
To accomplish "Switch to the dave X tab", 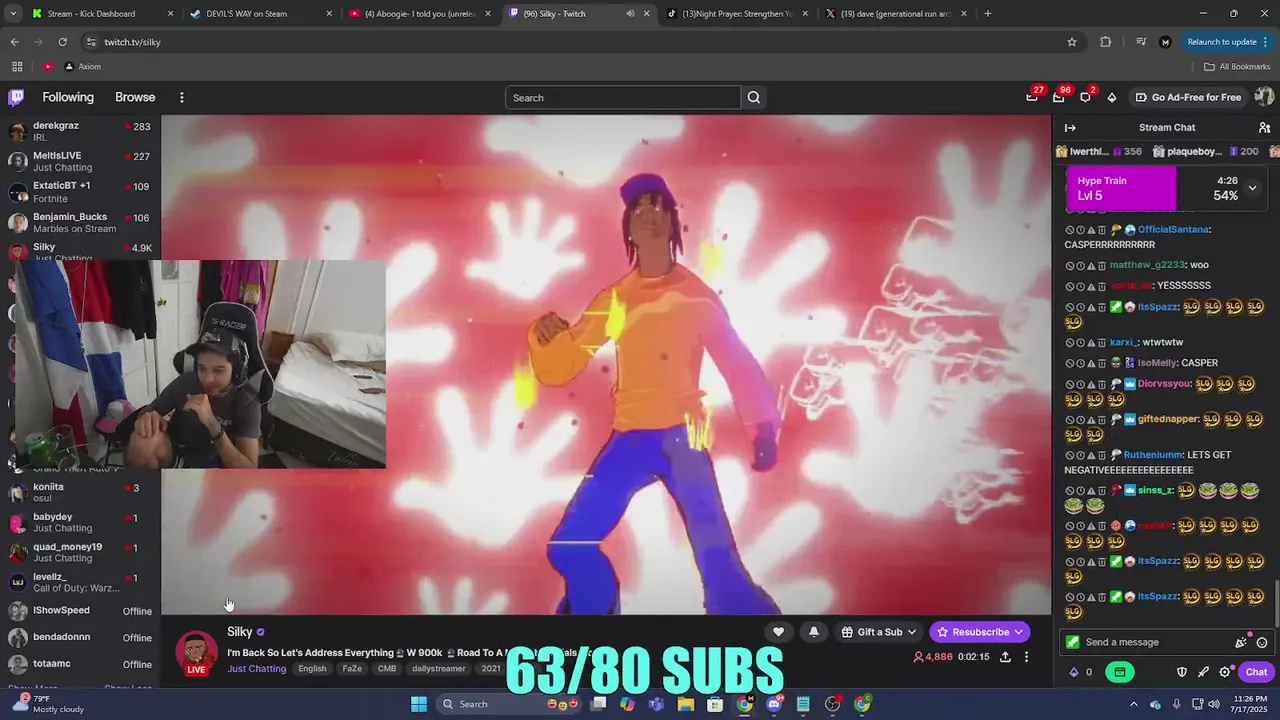I will (896, 14).
